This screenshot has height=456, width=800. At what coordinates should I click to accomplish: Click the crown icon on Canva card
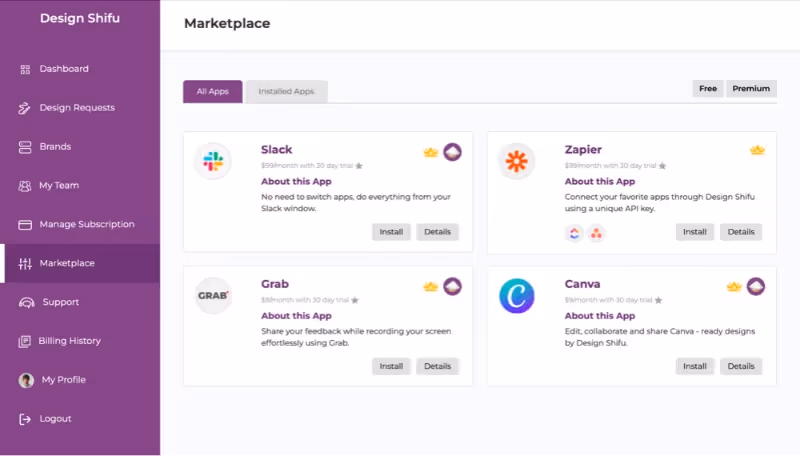coord(734,287)
